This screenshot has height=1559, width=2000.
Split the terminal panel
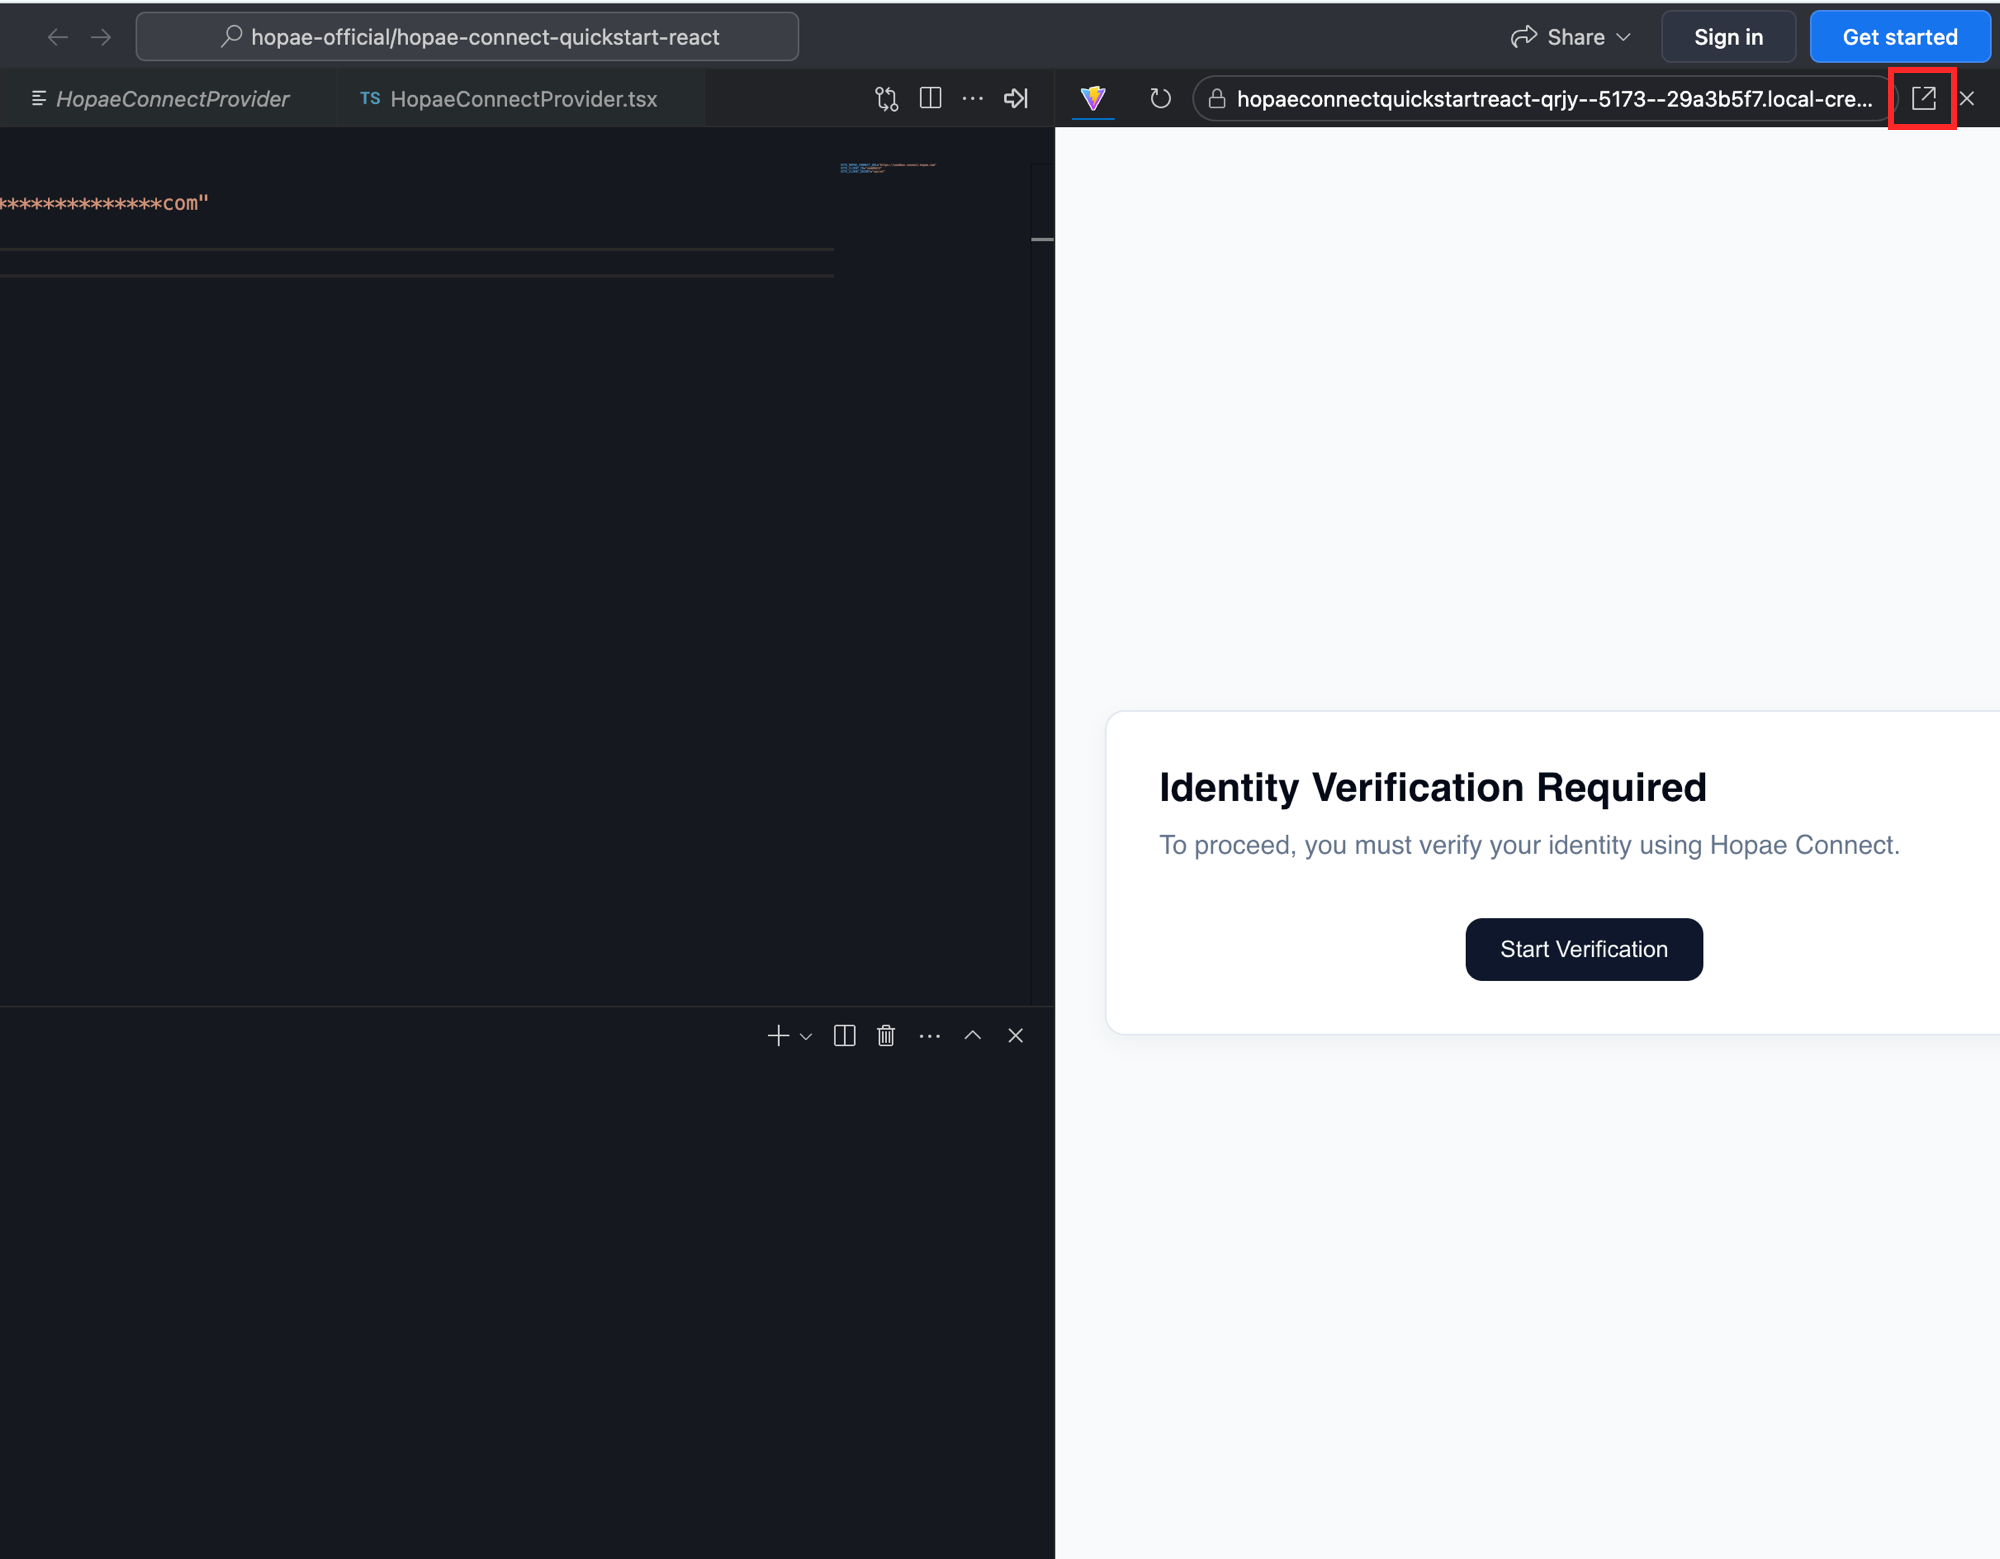click(844, 1036)
